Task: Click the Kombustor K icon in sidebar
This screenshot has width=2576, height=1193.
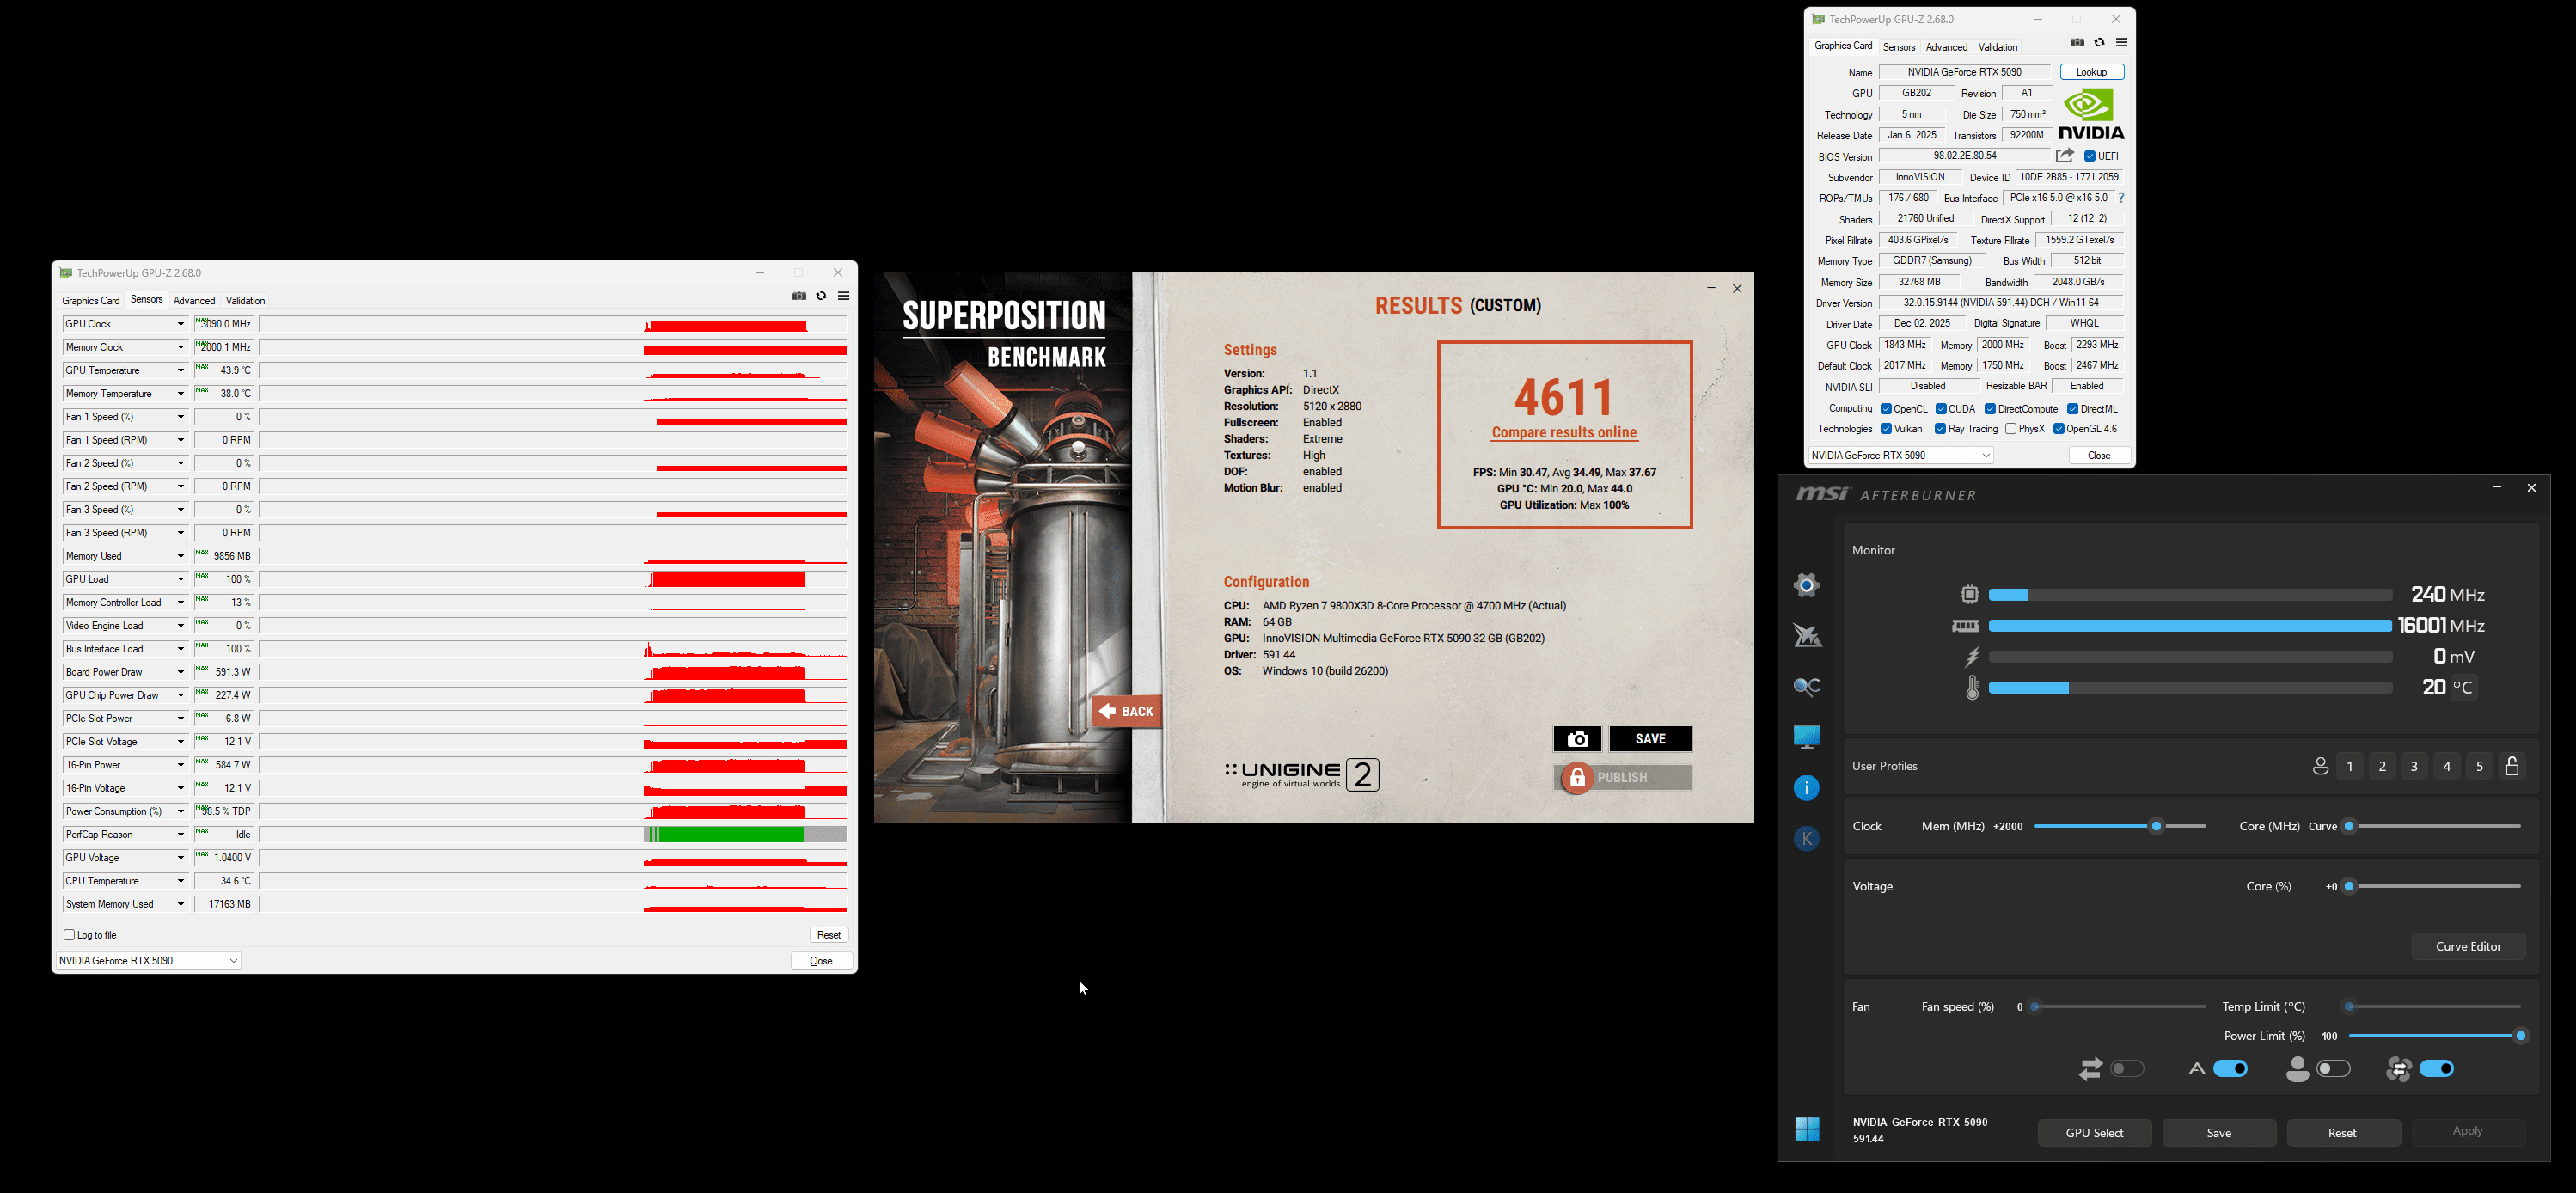Action: (1806, 839)
